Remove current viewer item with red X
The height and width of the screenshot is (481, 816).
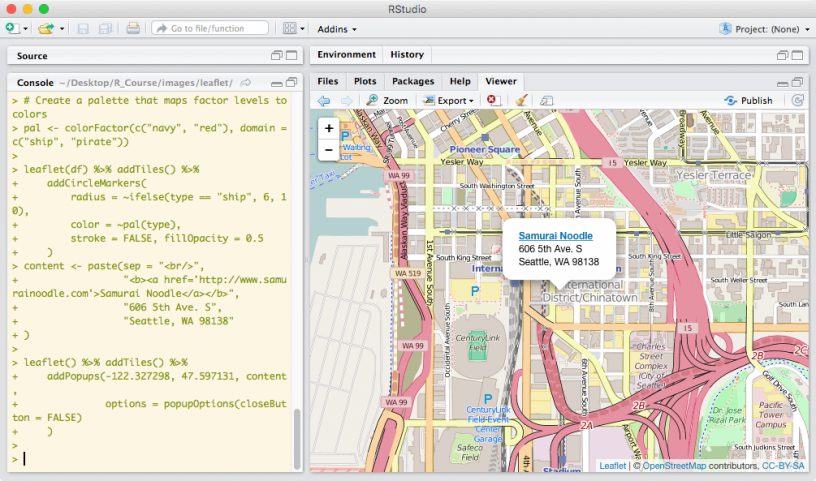(492, 100)
